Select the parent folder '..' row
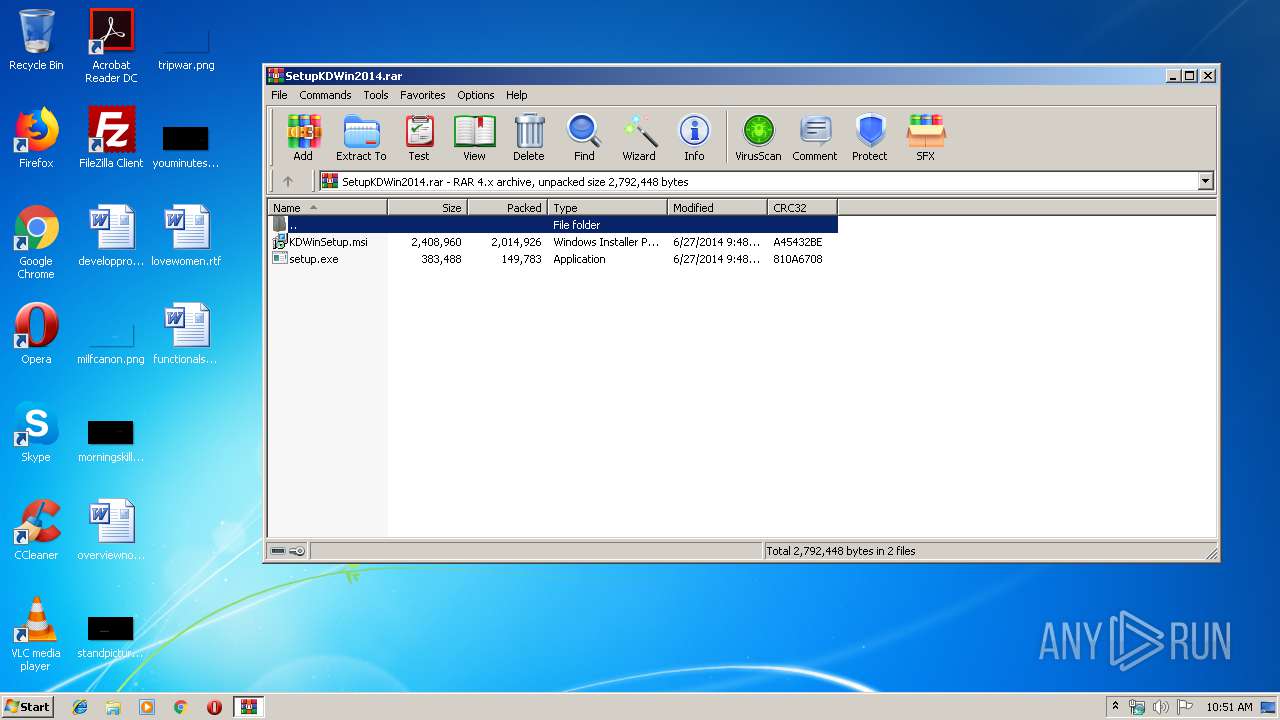Image resolution: width=1280 pixels, height=720 pixels. [553, 225]
